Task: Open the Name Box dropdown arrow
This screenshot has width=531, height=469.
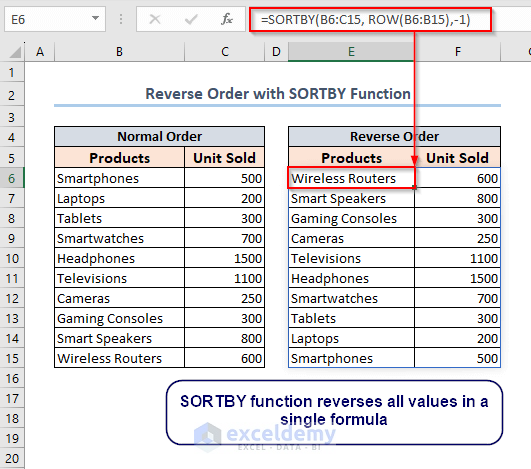Action: coord(95,18)
